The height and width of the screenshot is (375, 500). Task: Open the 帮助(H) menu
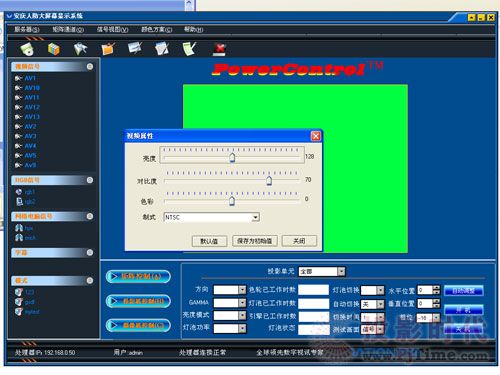[x=193, y=29]
